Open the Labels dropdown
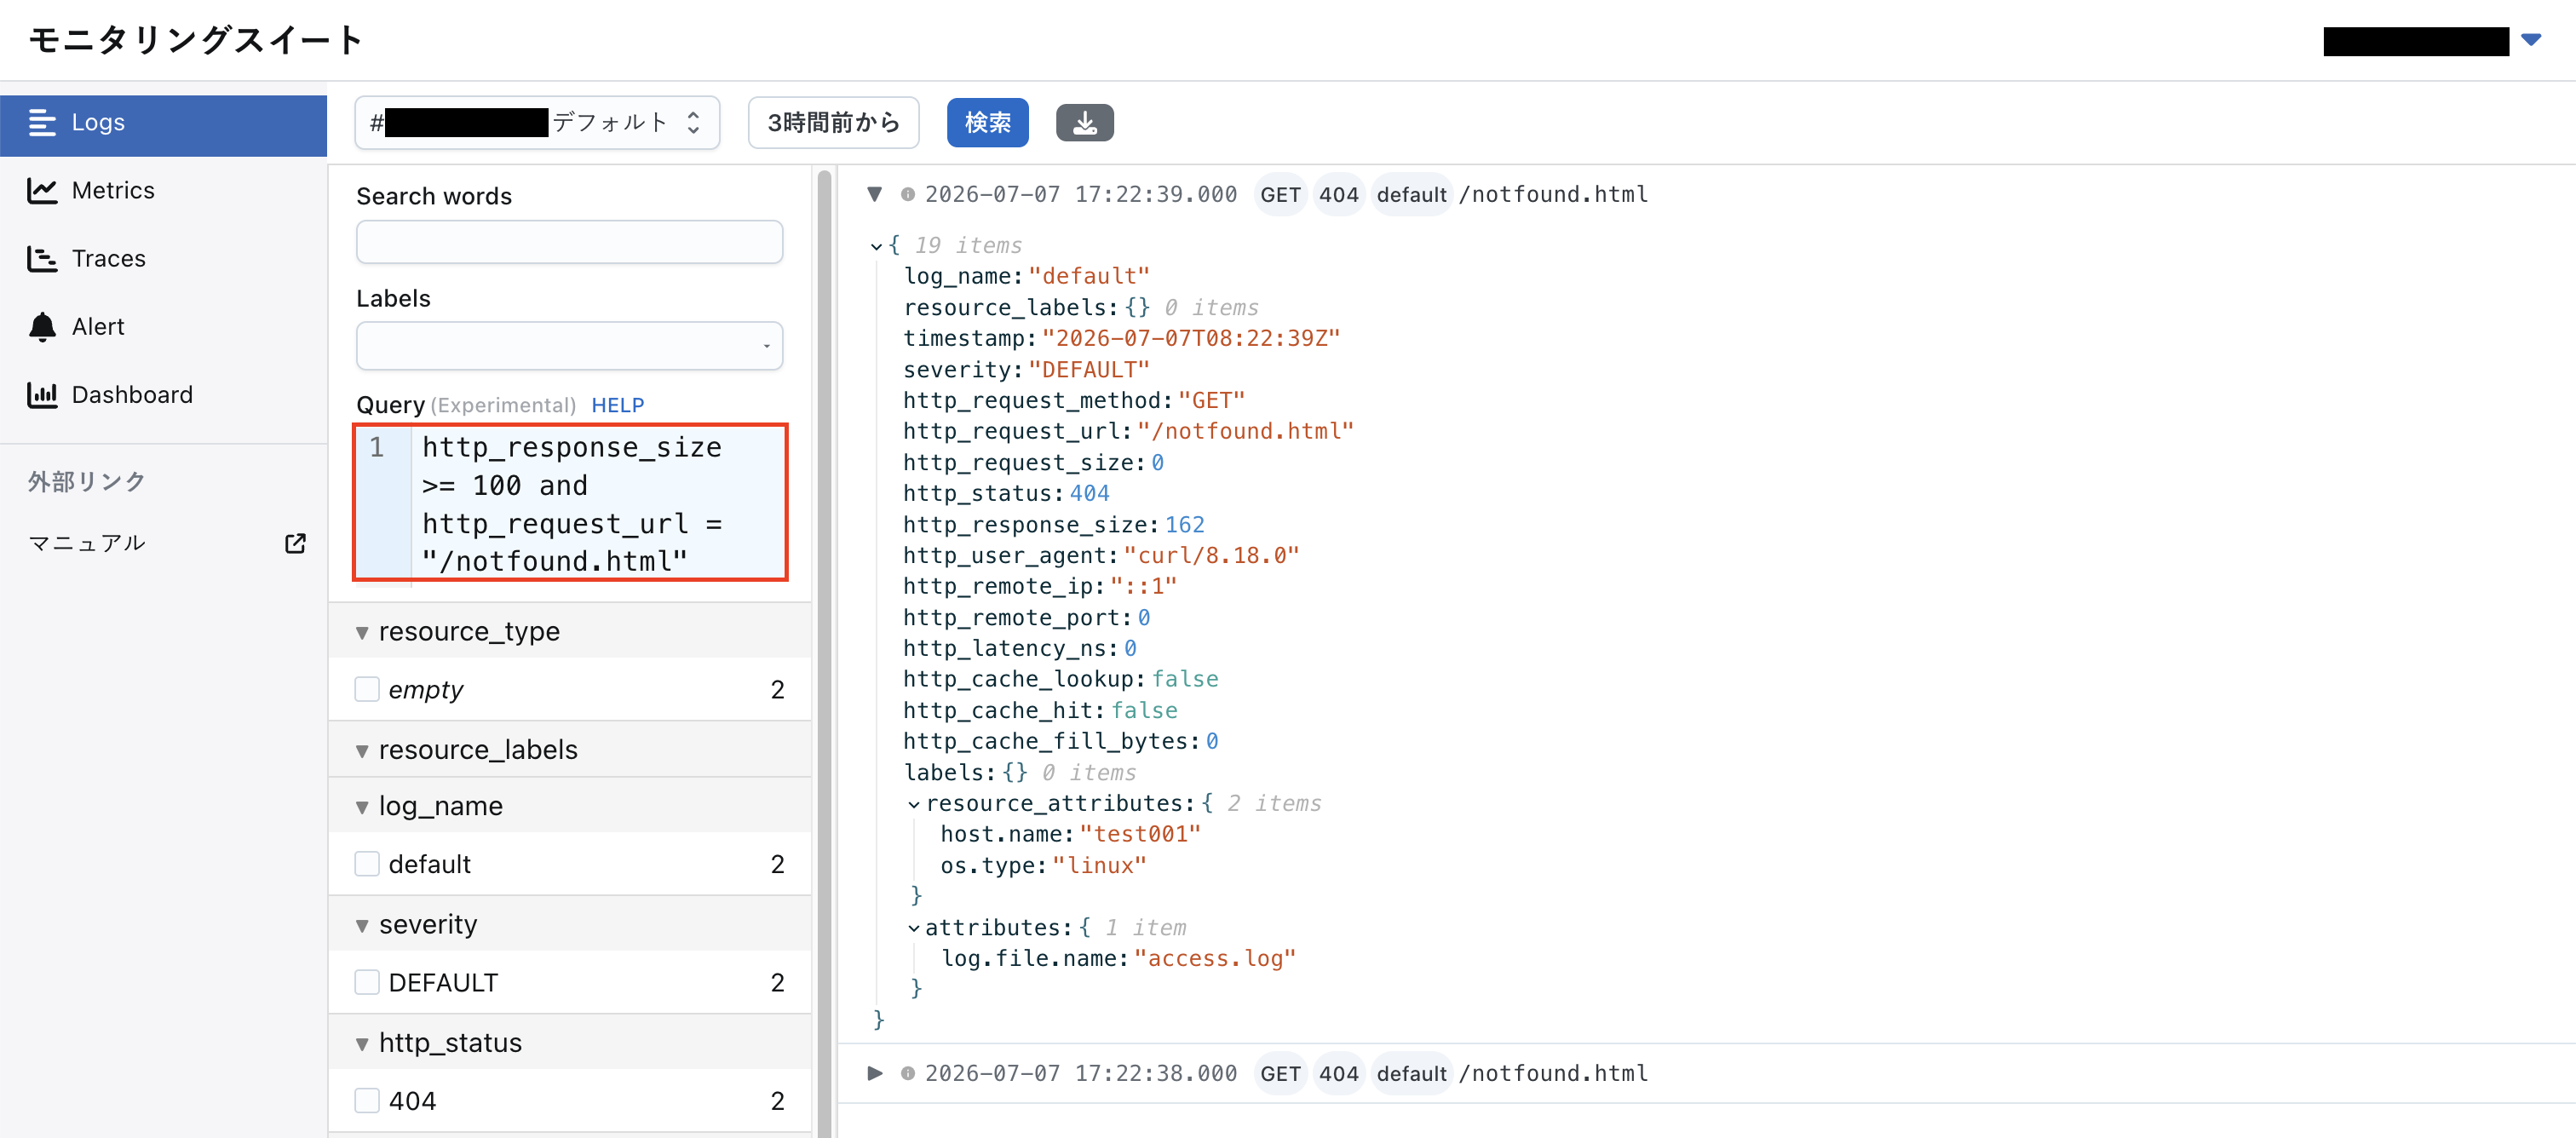This screenshot has height=1138, width=2576. 569,346
